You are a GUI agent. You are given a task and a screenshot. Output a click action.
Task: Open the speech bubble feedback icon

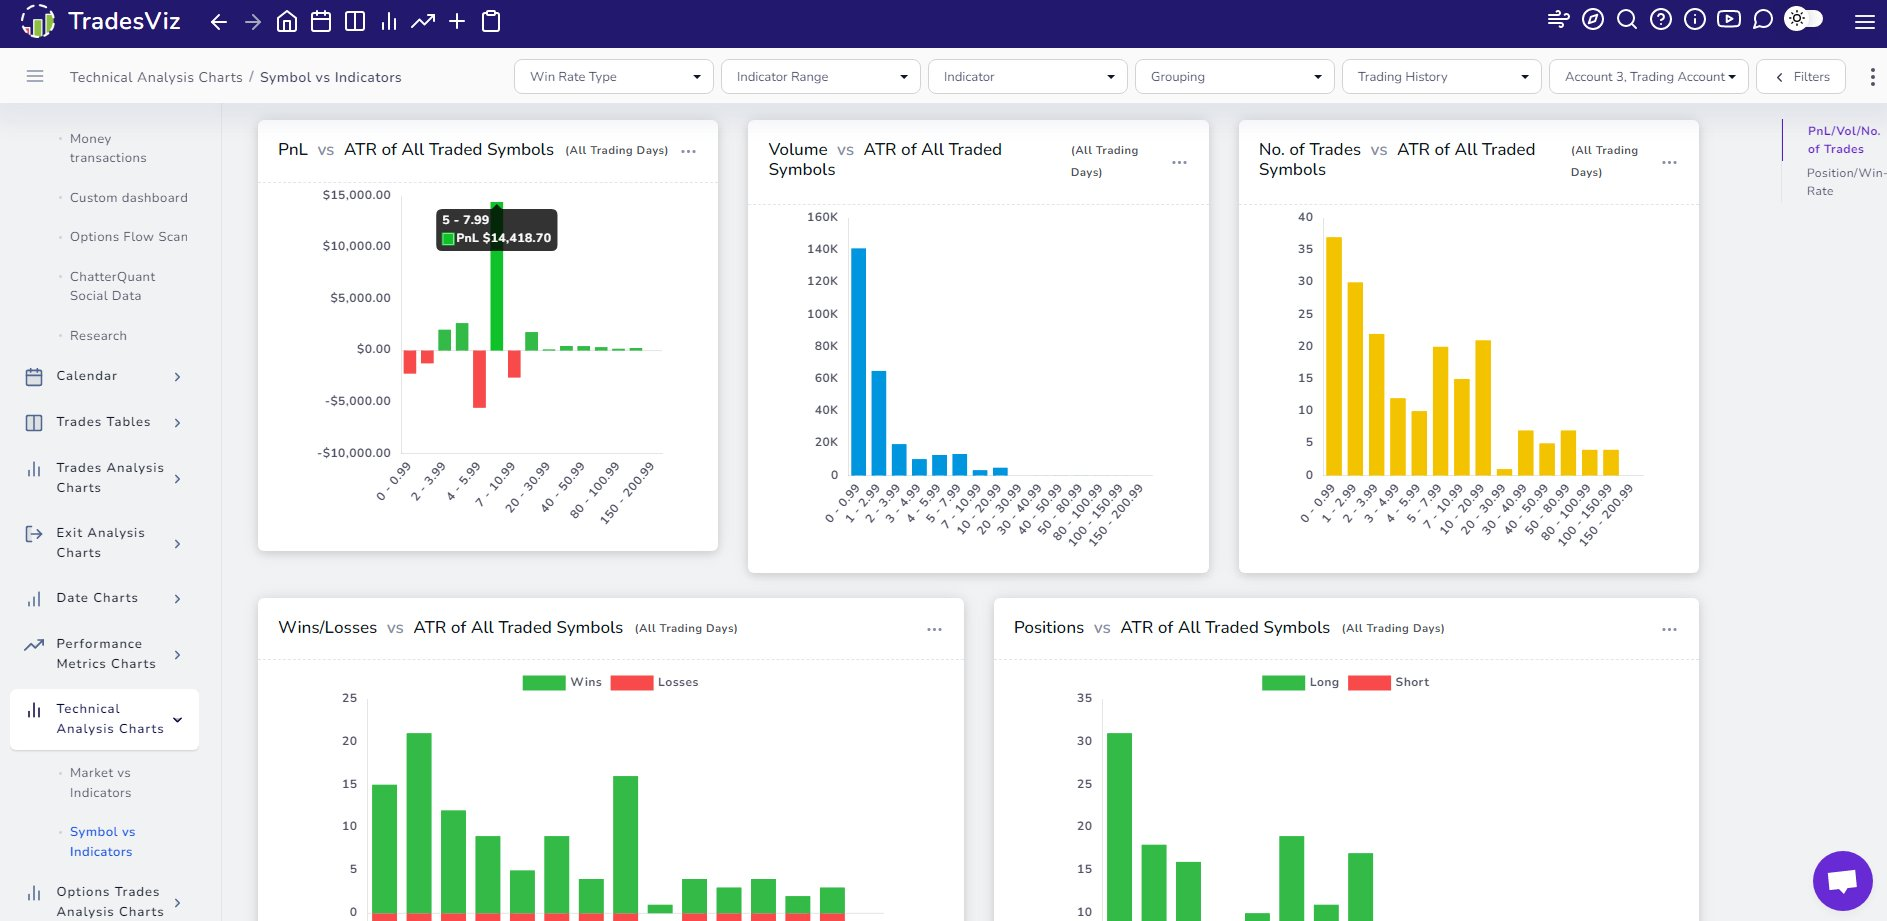pos(1763,19)
